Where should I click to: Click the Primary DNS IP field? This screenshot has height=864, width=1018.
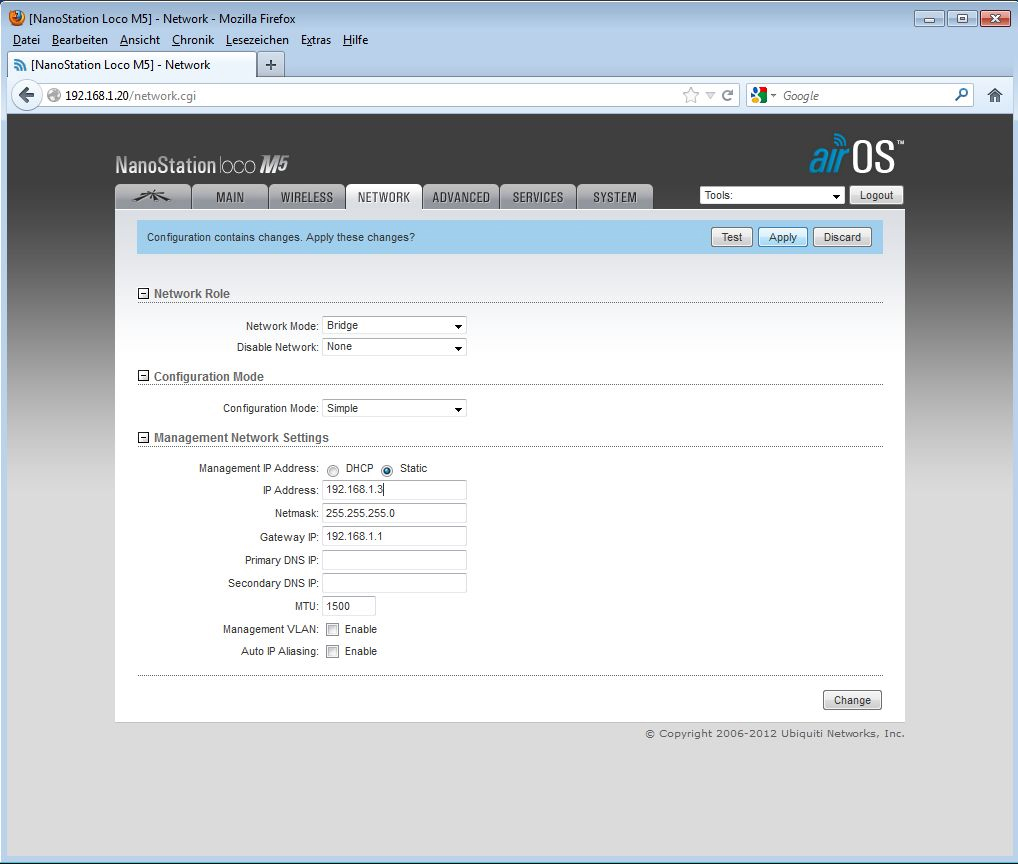click(394, 560)
